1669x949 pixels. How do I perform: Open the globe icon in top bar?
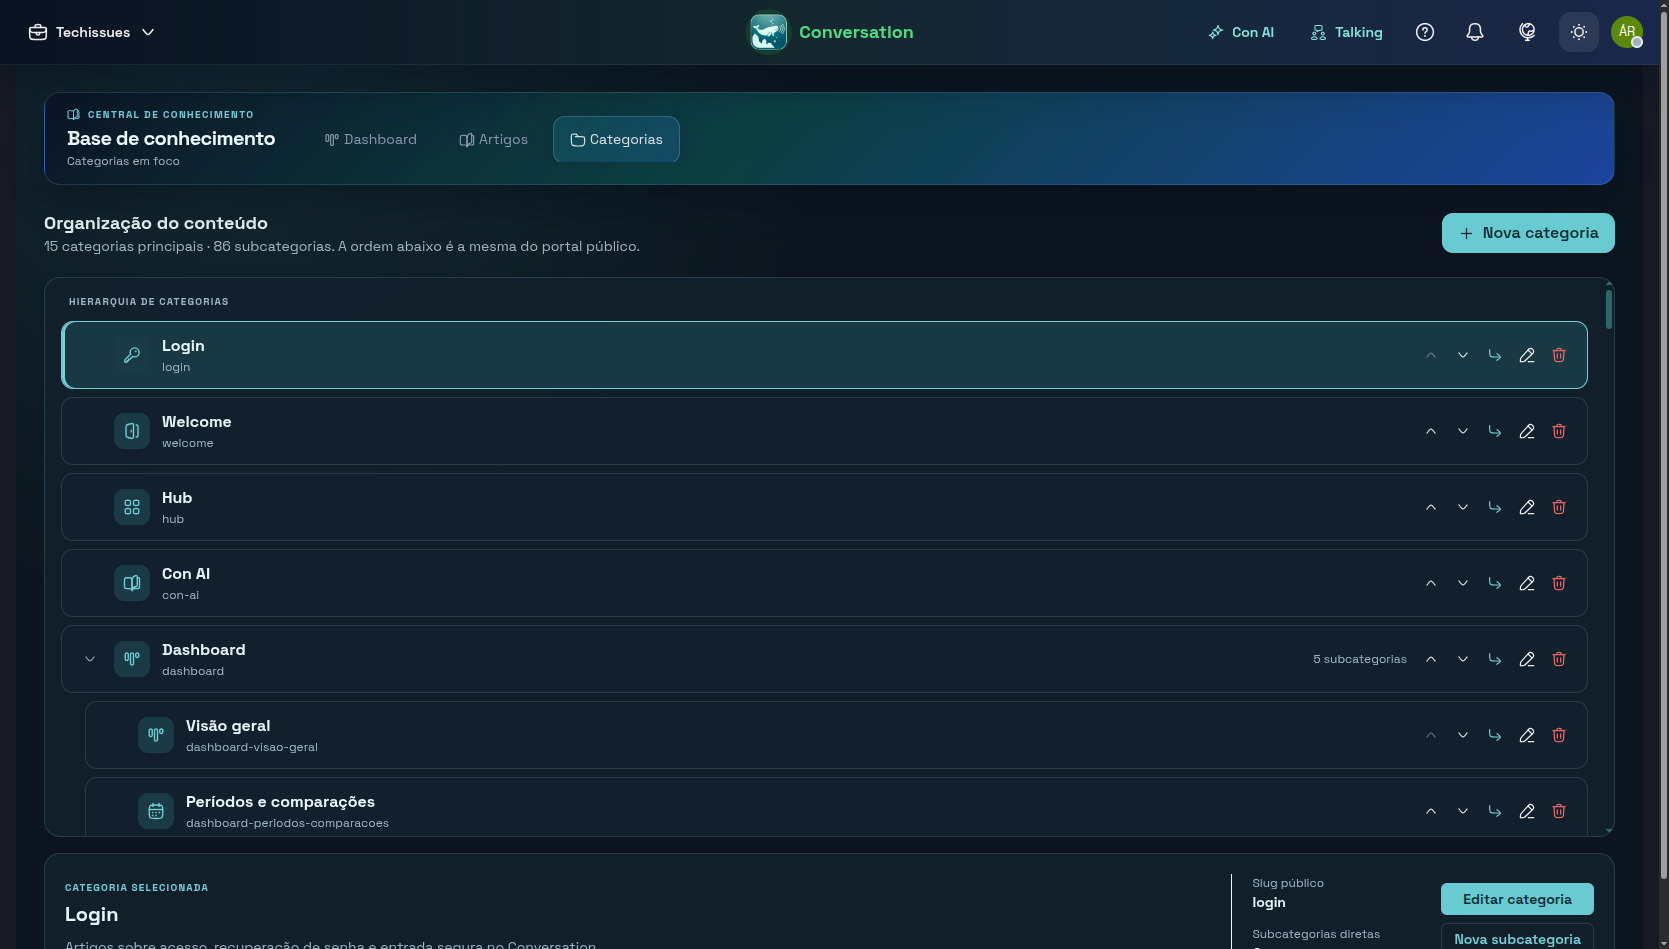coord(1527,32)
